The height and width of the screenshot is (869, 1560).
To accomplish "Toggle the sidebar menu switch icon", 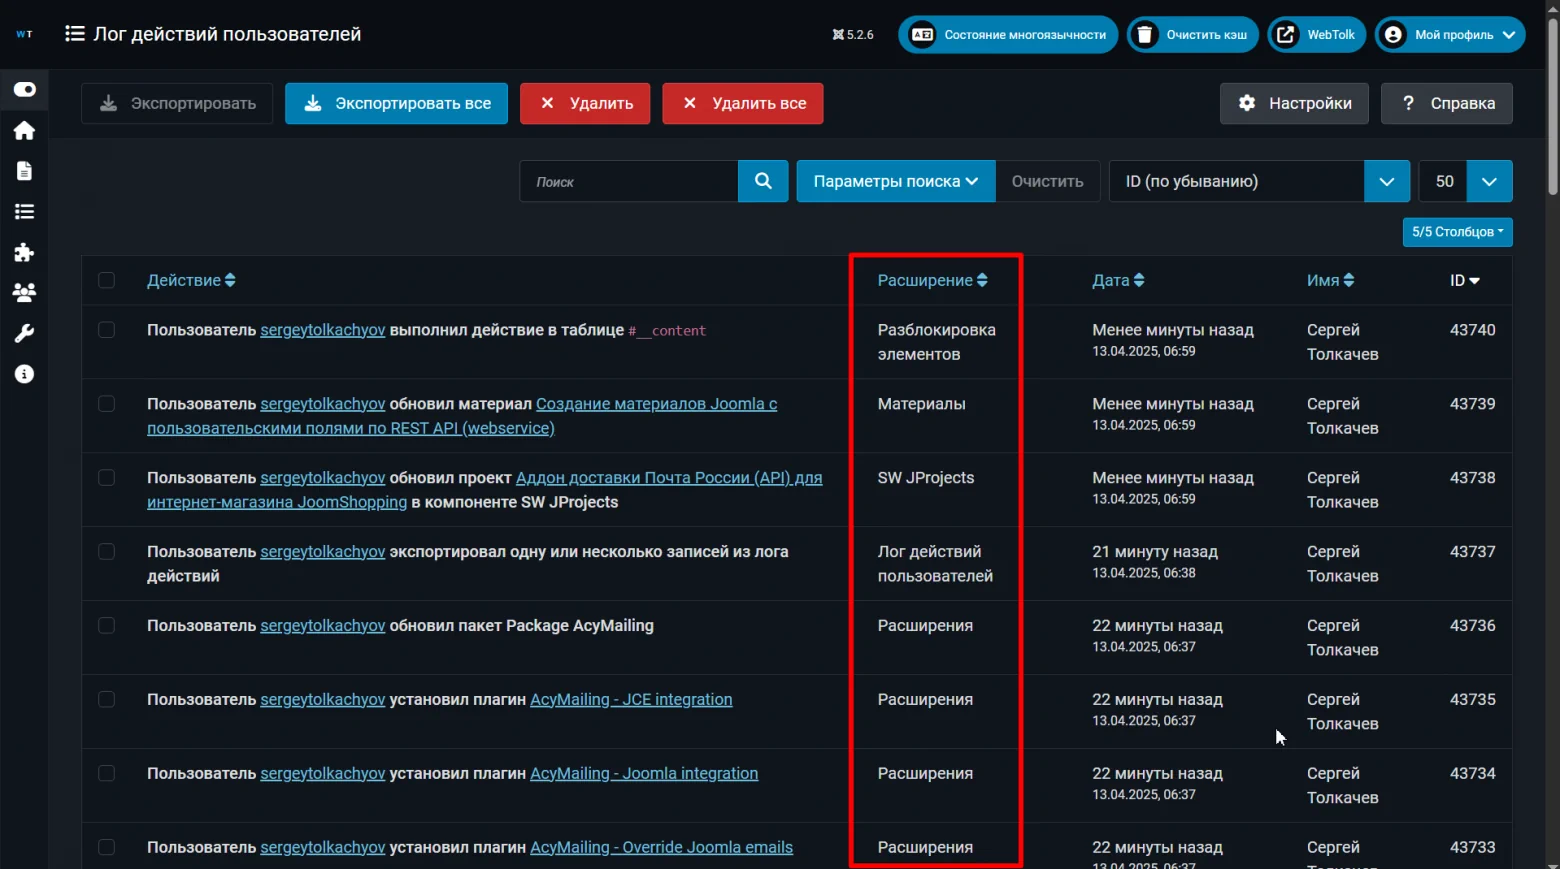I will [24, 90].
